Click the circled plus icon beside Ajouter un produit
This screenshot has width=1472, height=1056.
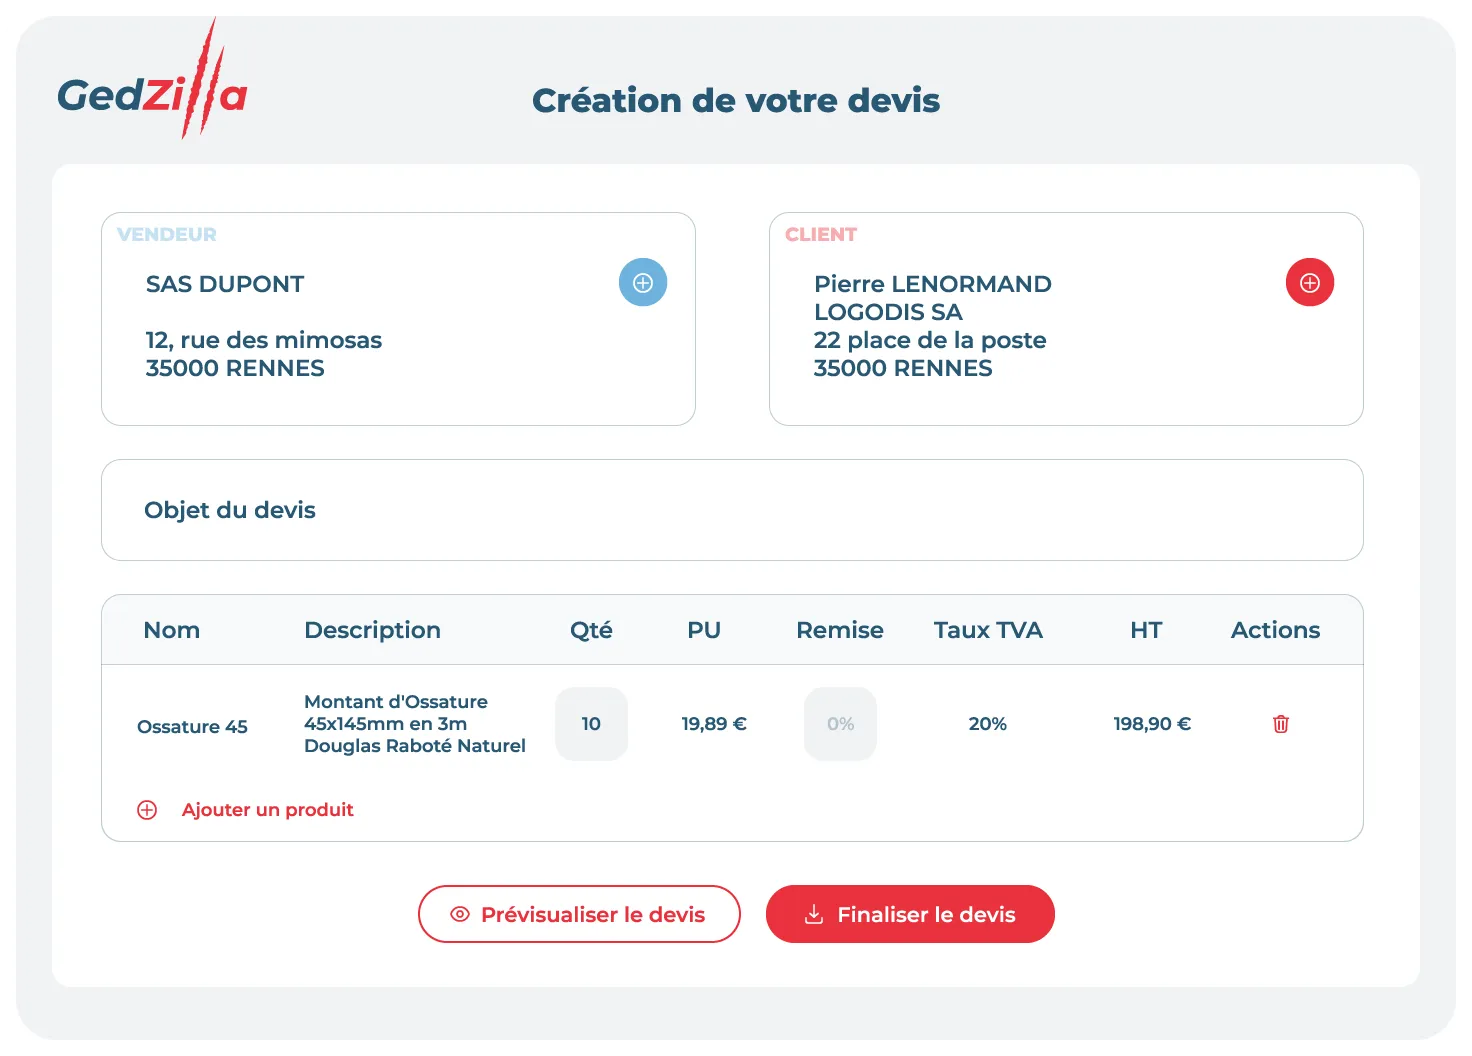tap(147, 810)
